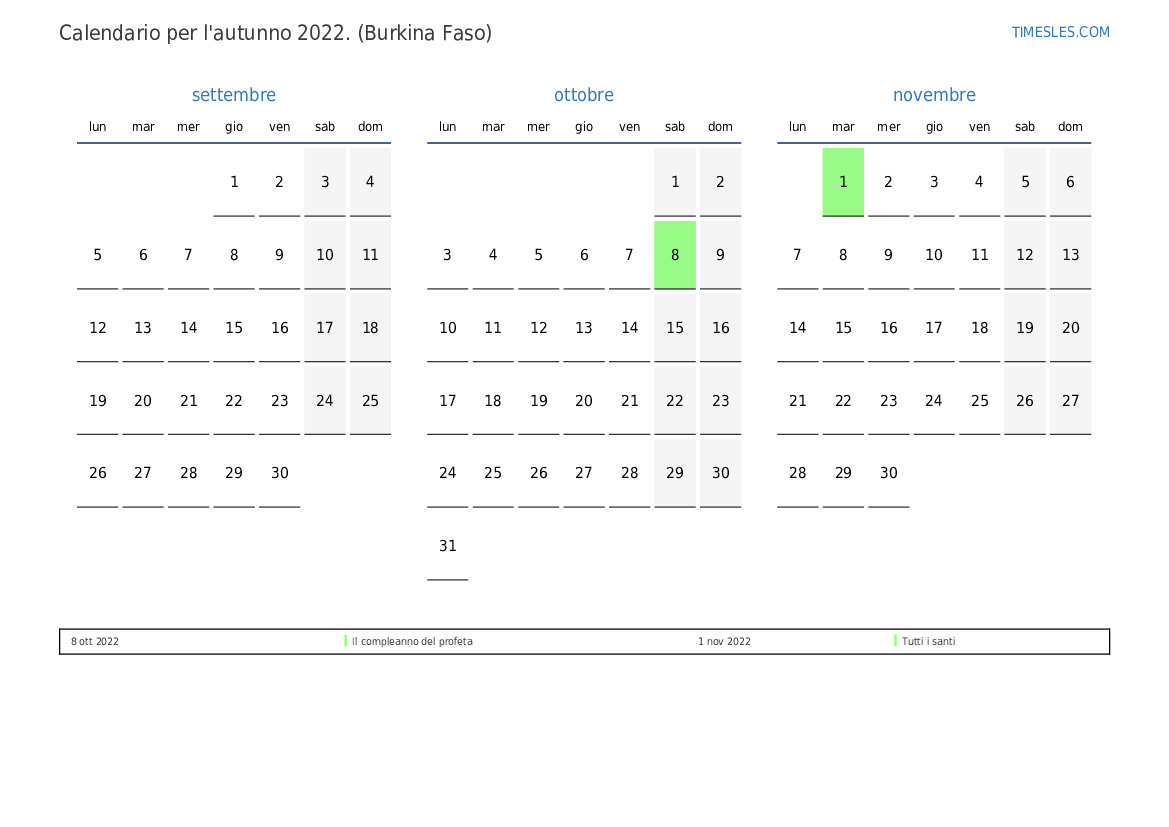Click 'mer' header in novembre
The image size is (1169, 827).
point(889,127)
